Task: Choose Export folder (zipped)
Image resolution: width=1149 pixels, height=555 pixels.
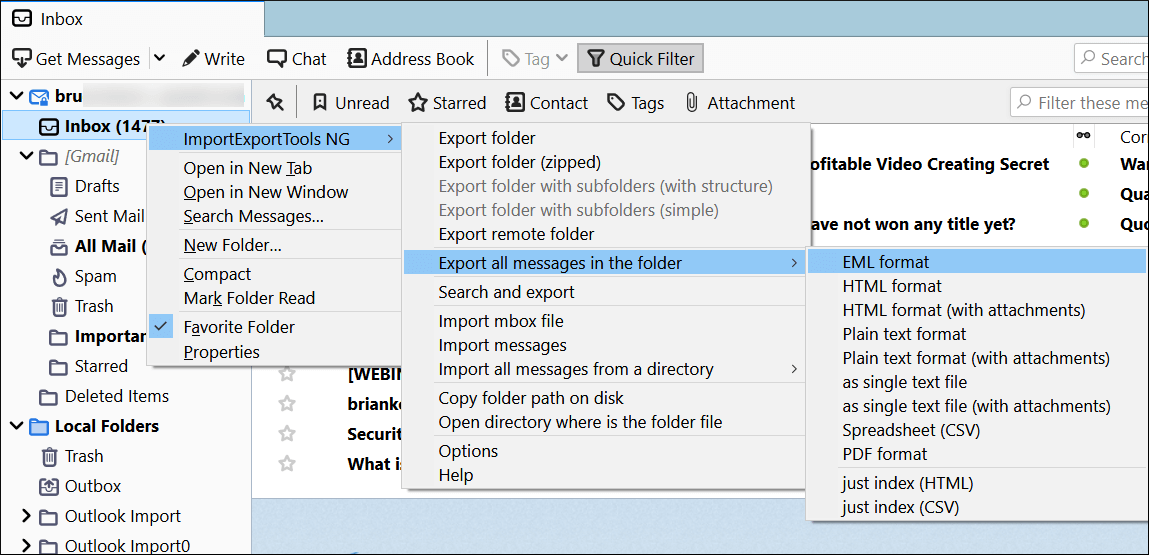Action: click(519, 162)
